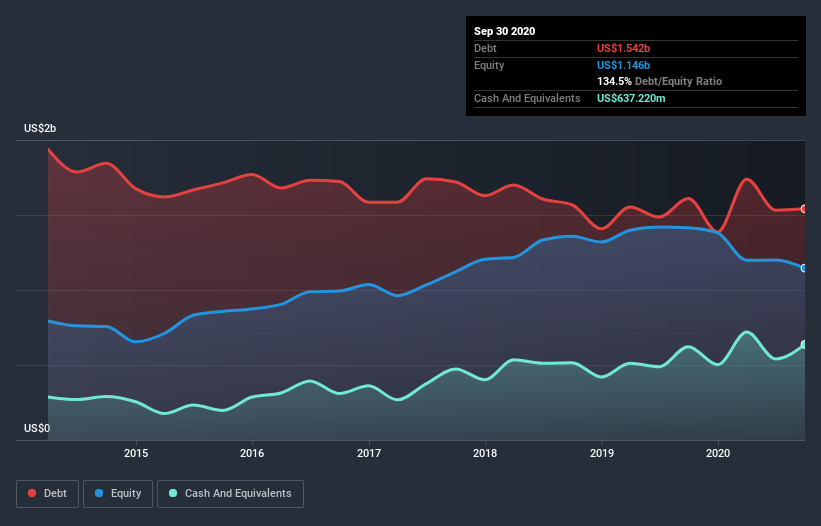
Task: Select the 2020 axis label
Action: point(718,453)
